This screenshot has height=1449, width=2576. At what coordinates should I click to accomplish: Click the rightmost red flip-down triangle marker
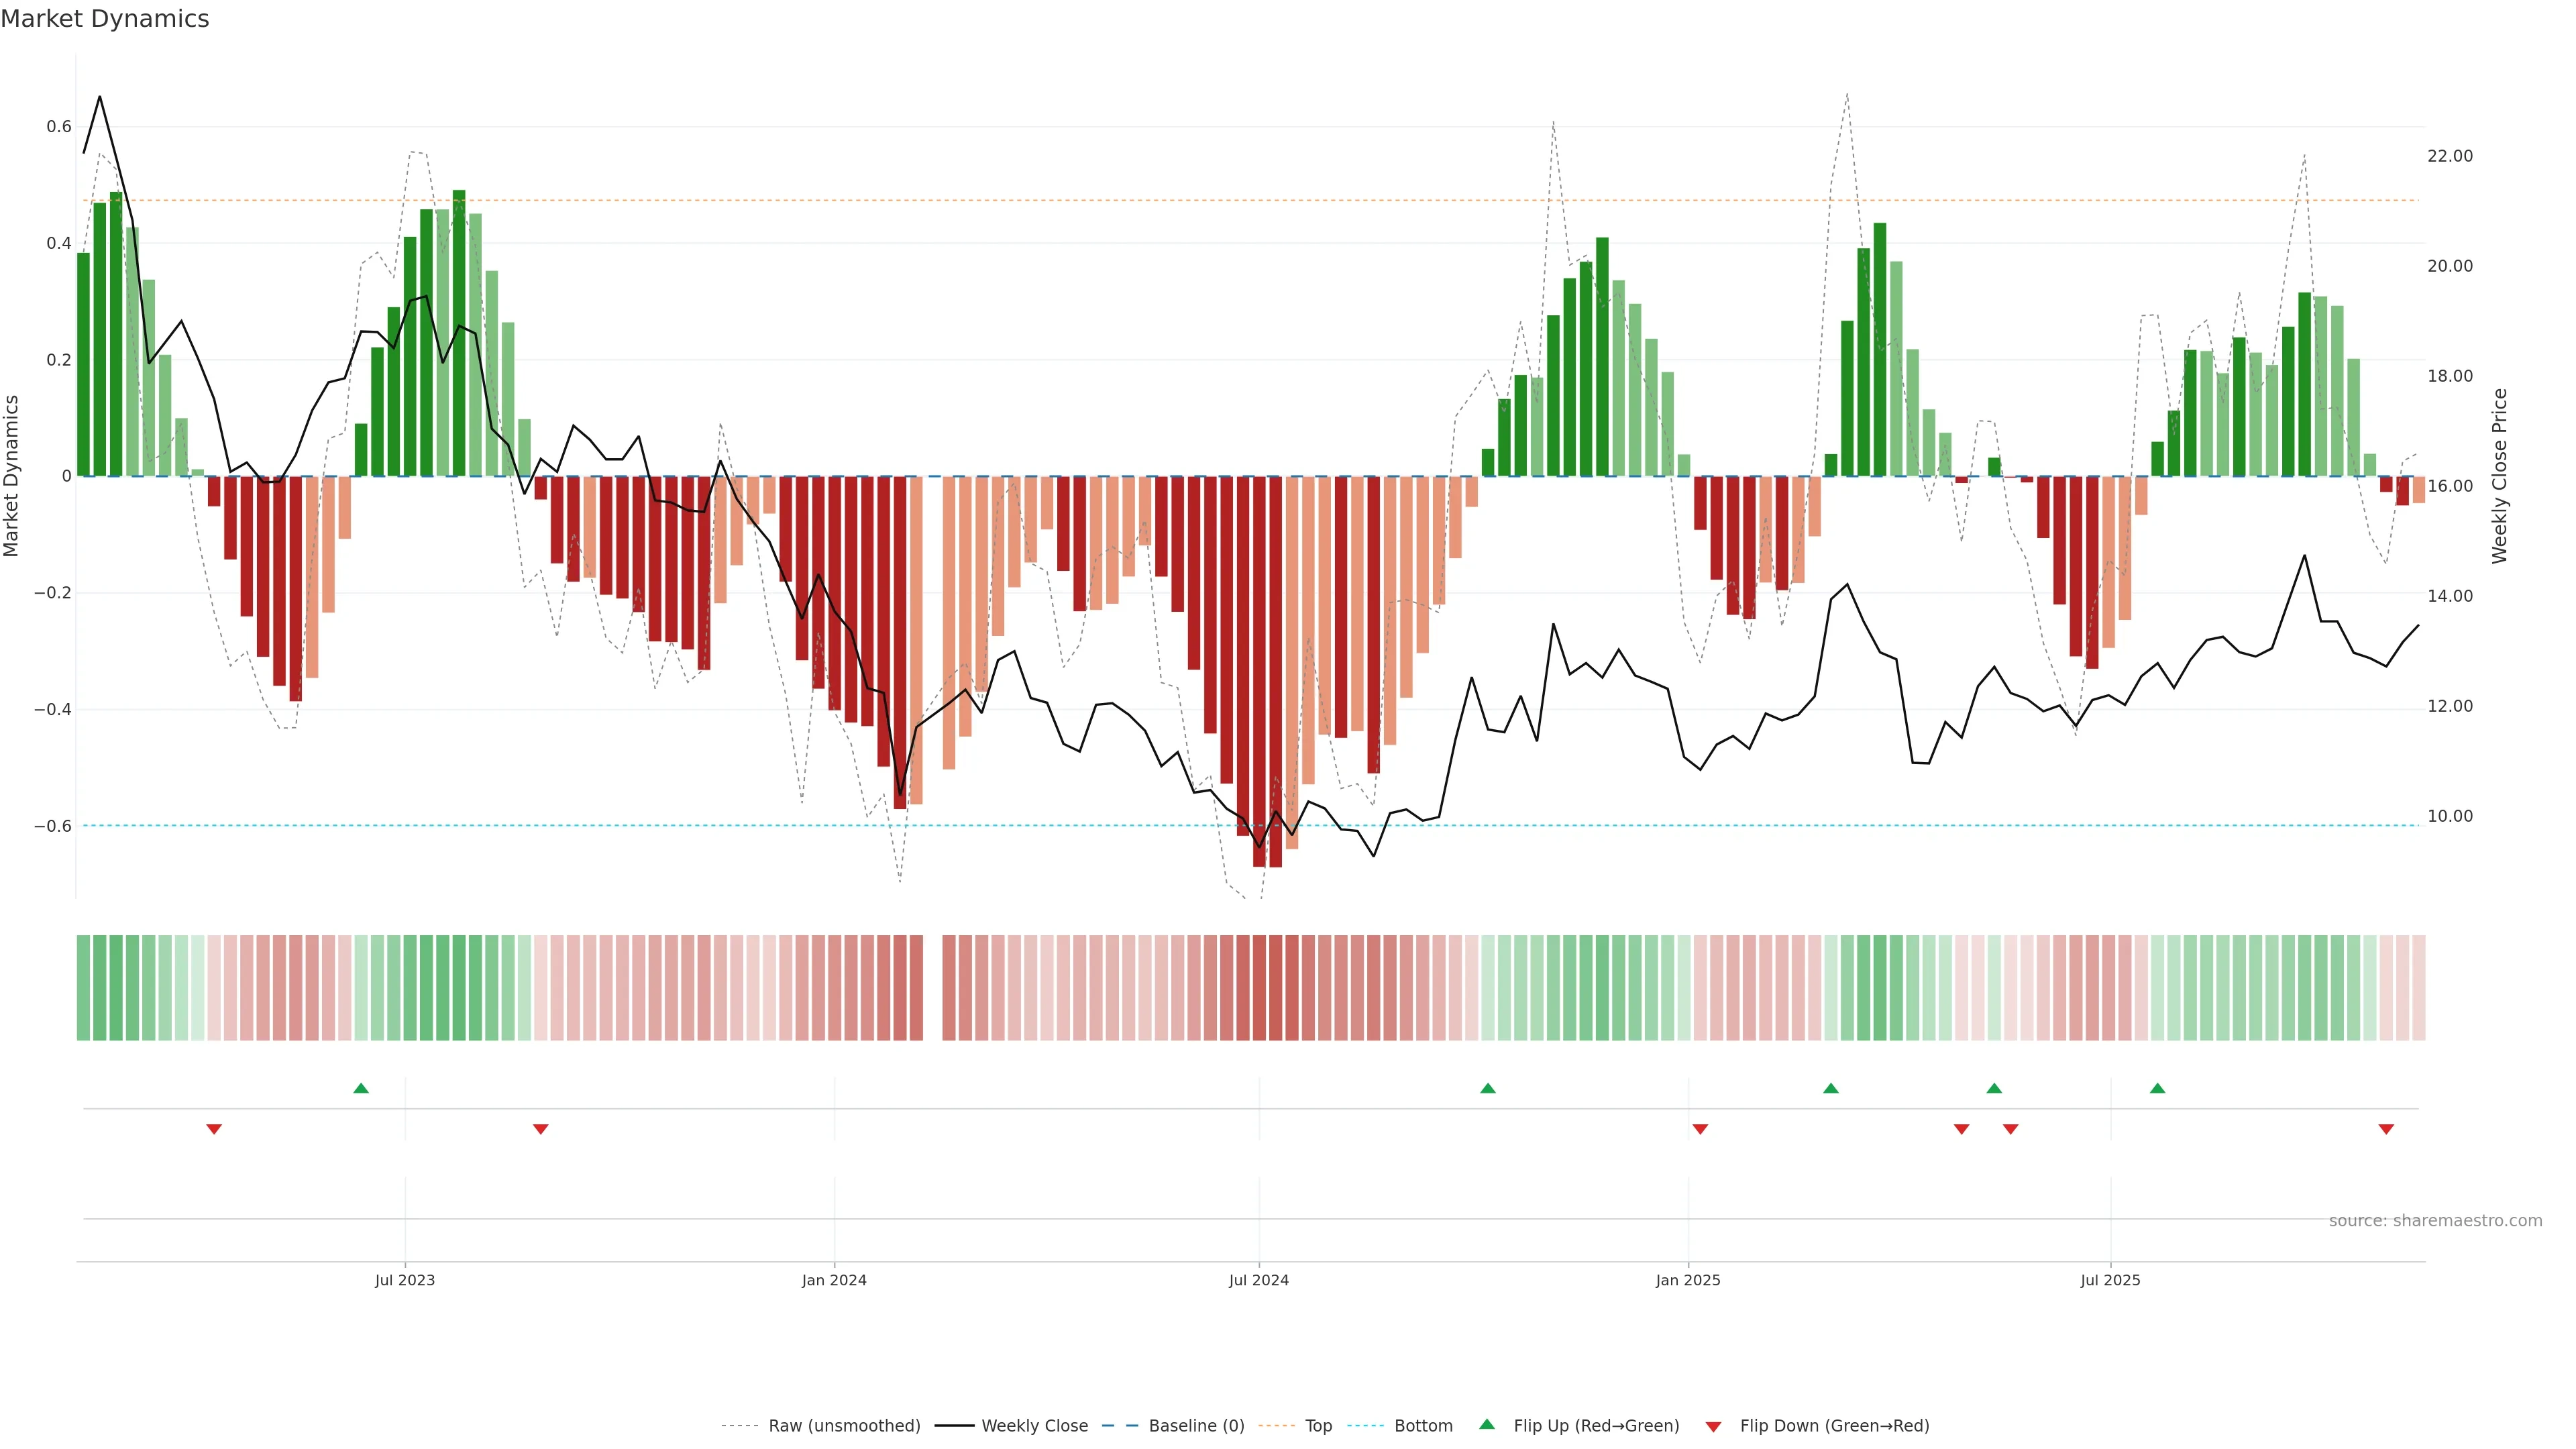click(x=2386, y=1129)
